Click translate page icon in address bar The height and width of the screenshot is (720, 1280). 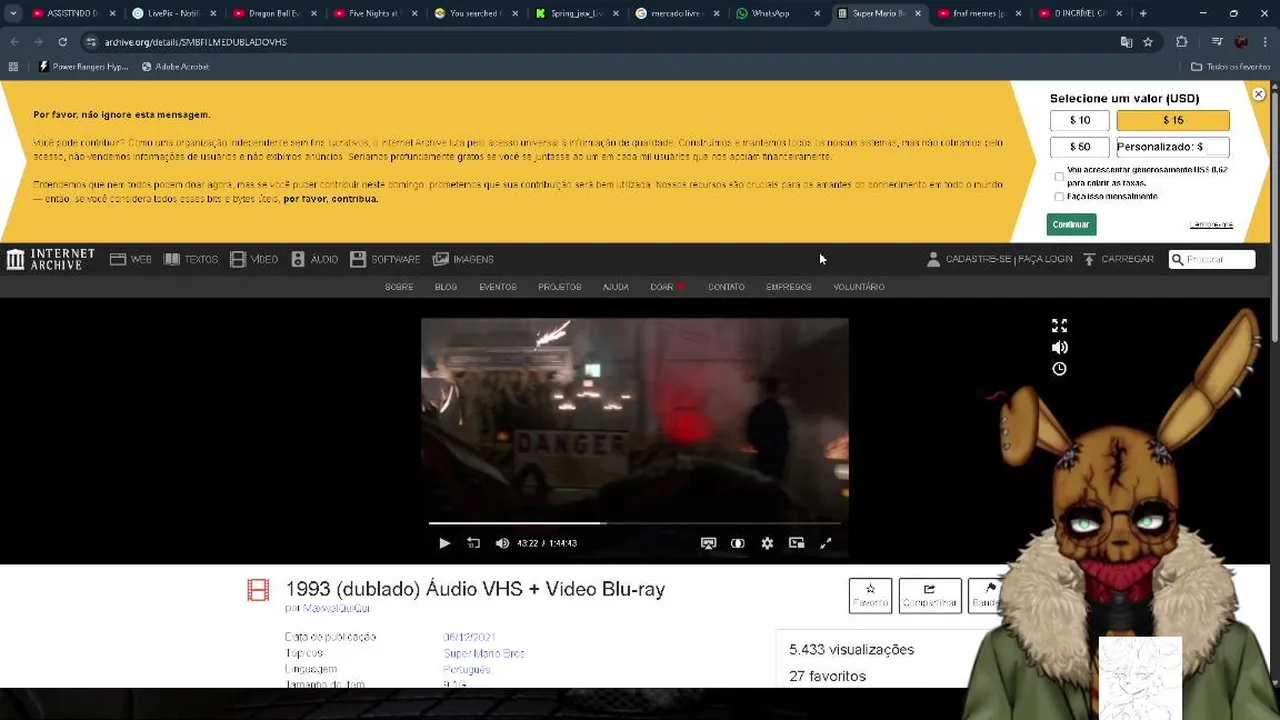(x=1126, y=42)
